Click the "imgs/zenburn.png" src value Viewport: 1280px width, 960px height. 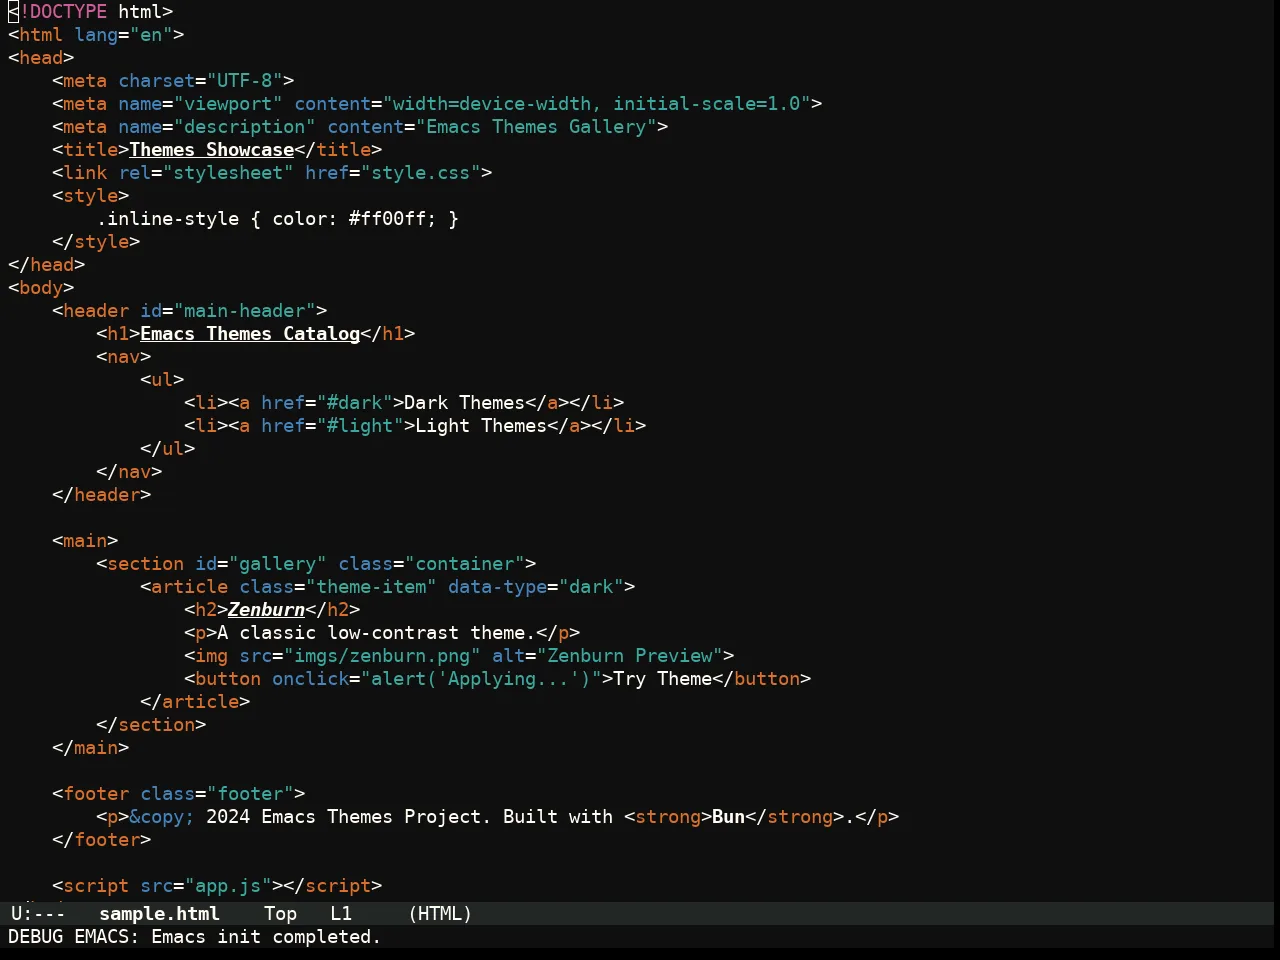point(382,655)
